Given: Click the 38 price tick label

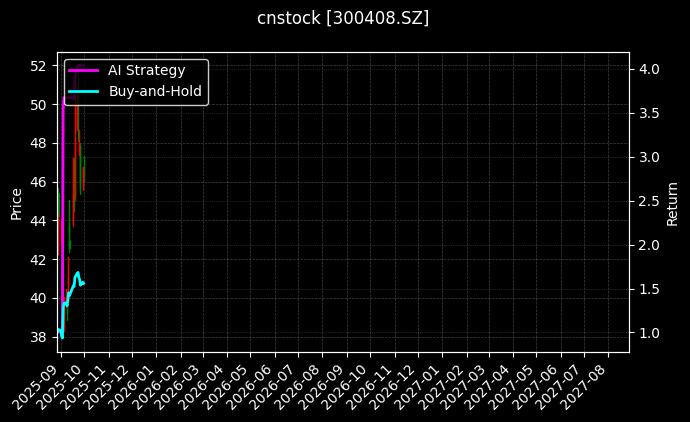Looking at the screenshot, I should pos(39,337).
